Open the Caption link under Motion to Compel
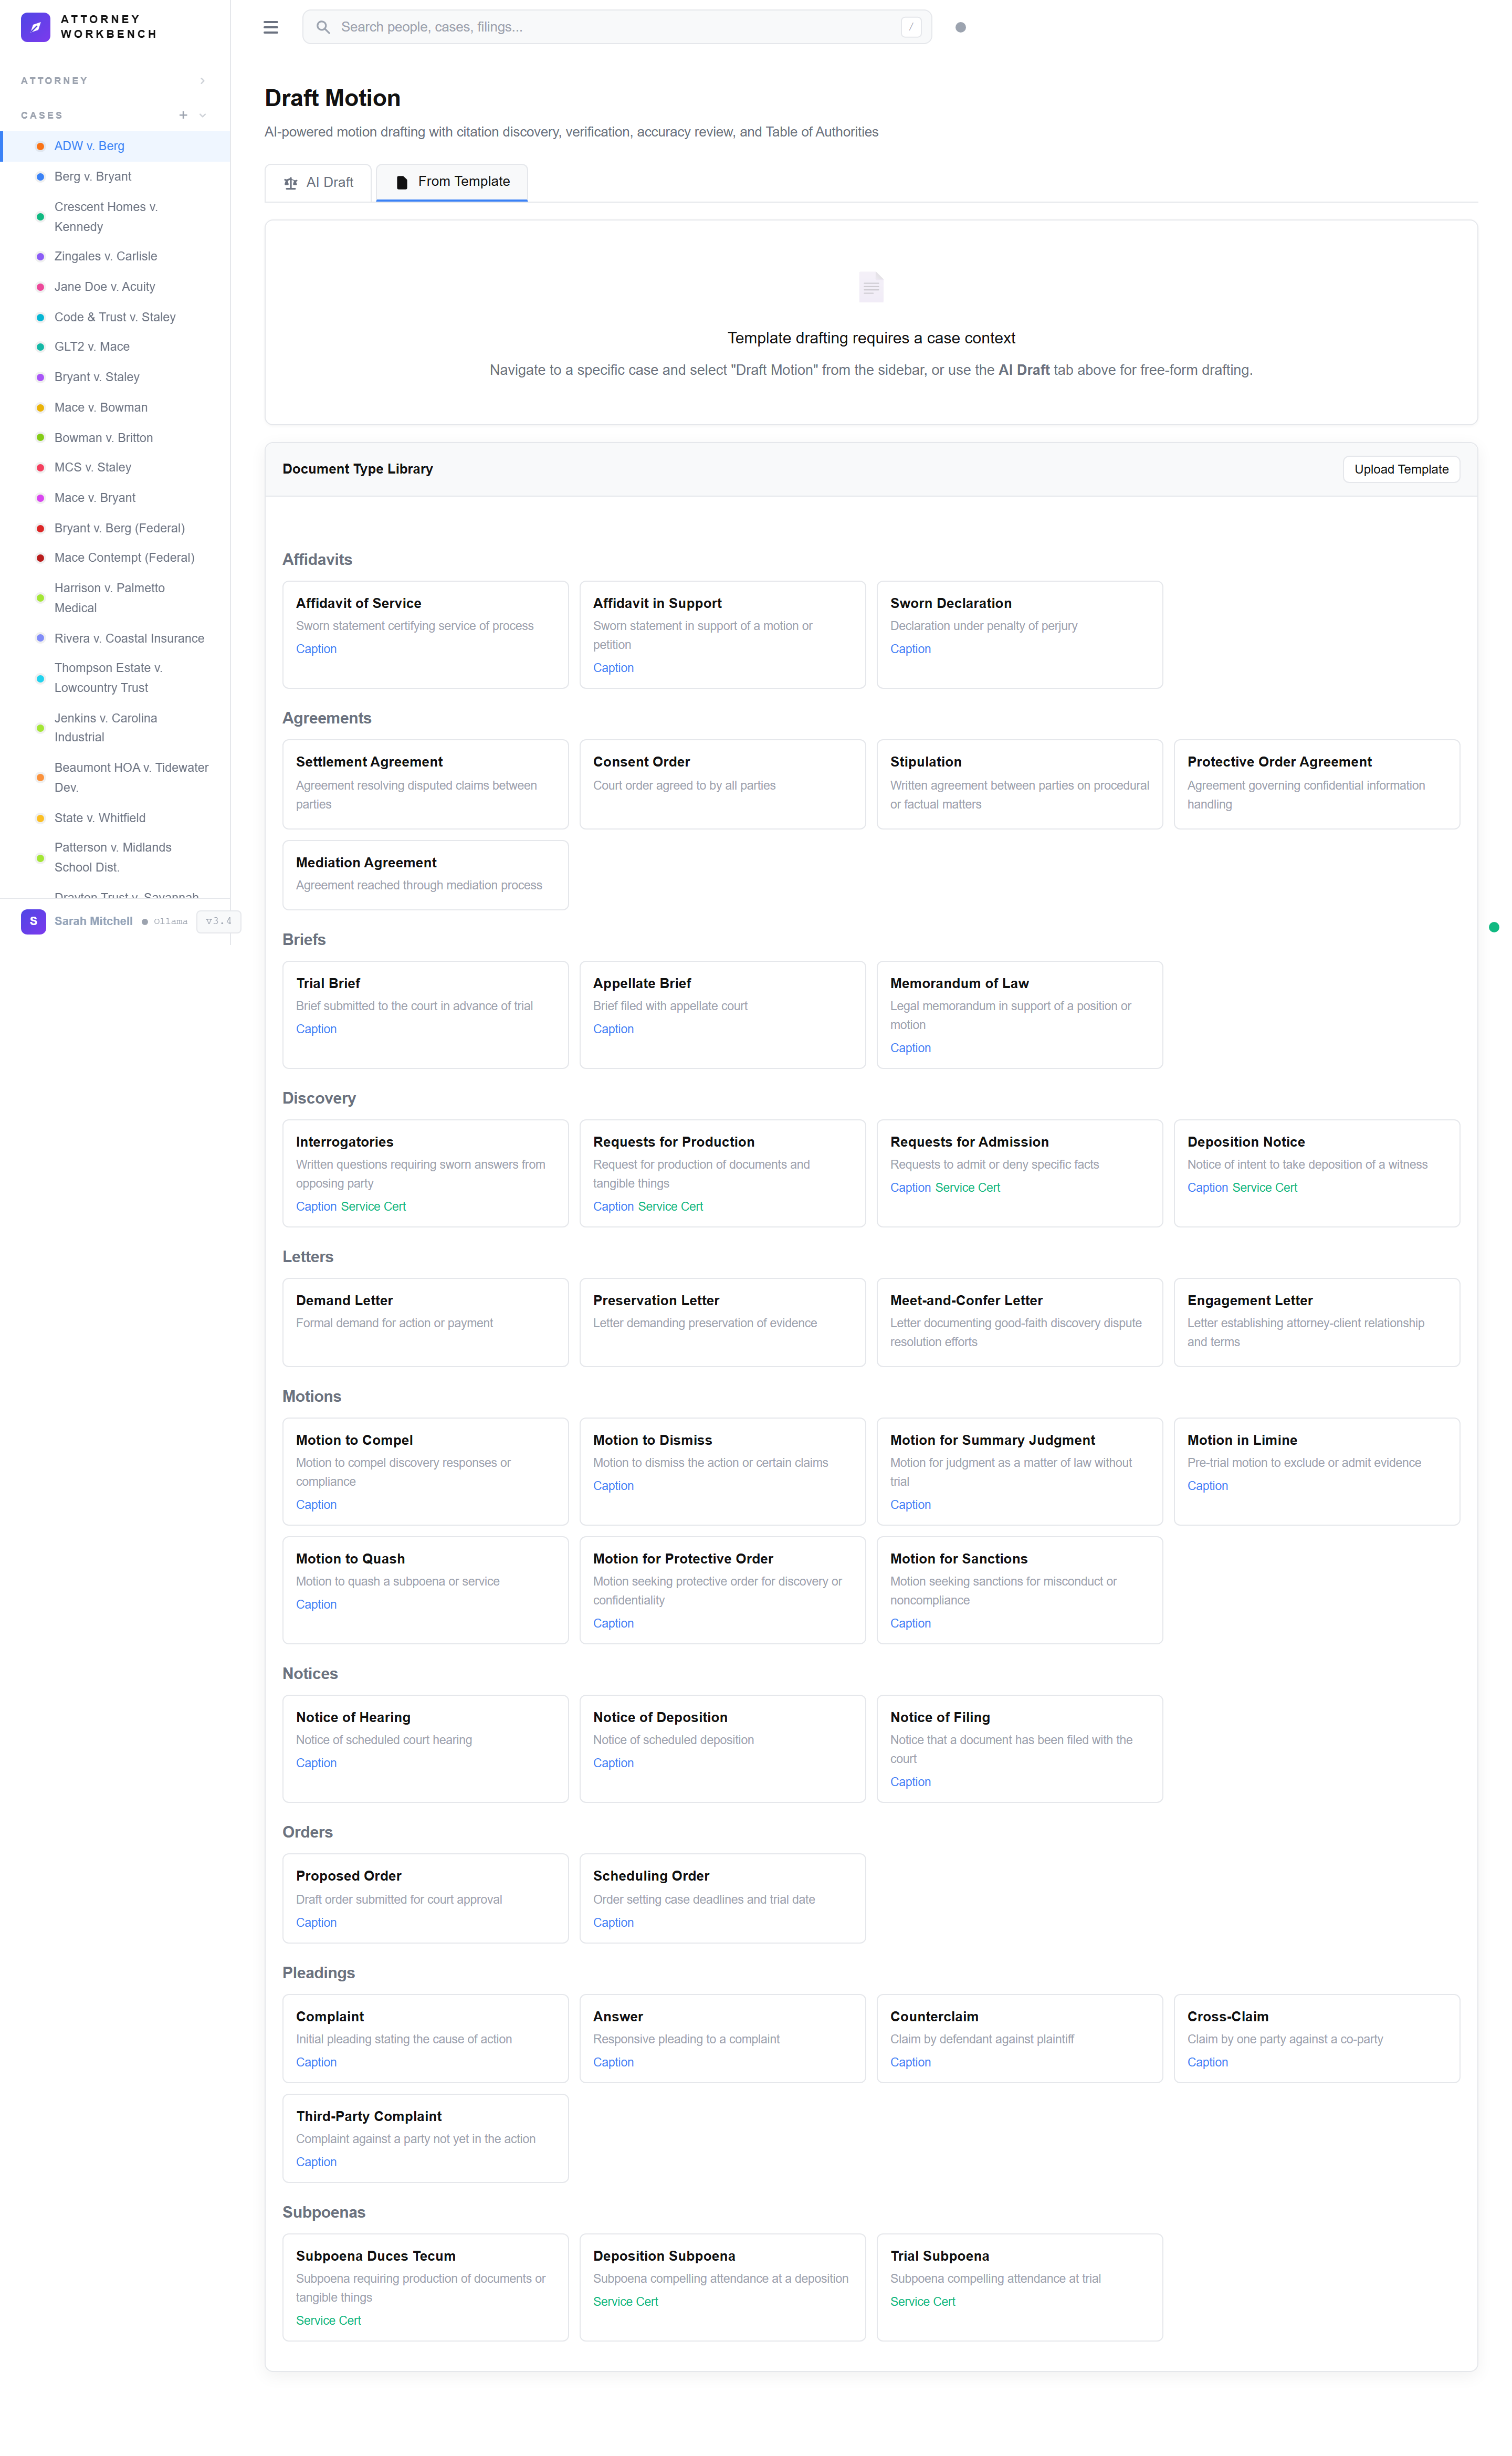The width and height of the screenshot is (1512, 2456). (316, 1504)
